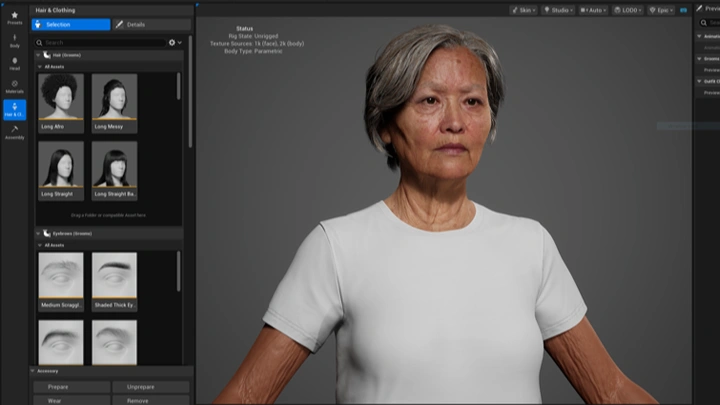Collapse the Hair (Grooms) section
Screen dimensions: 720x405
(39, 55)
